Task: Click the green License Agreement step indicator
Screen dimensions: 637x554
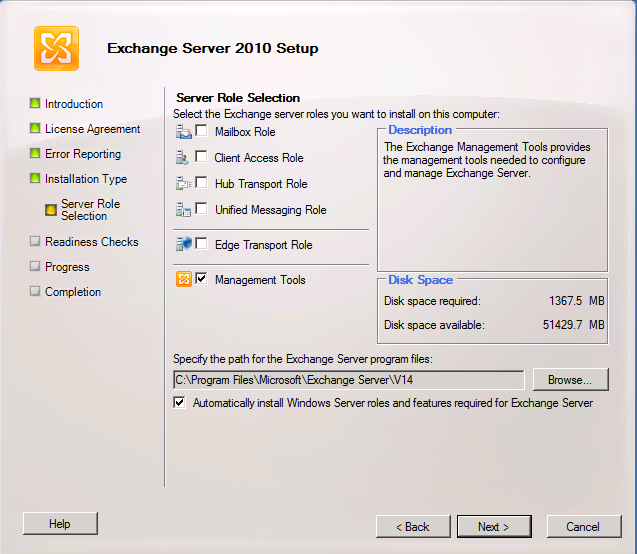Action: coord(35,128)
